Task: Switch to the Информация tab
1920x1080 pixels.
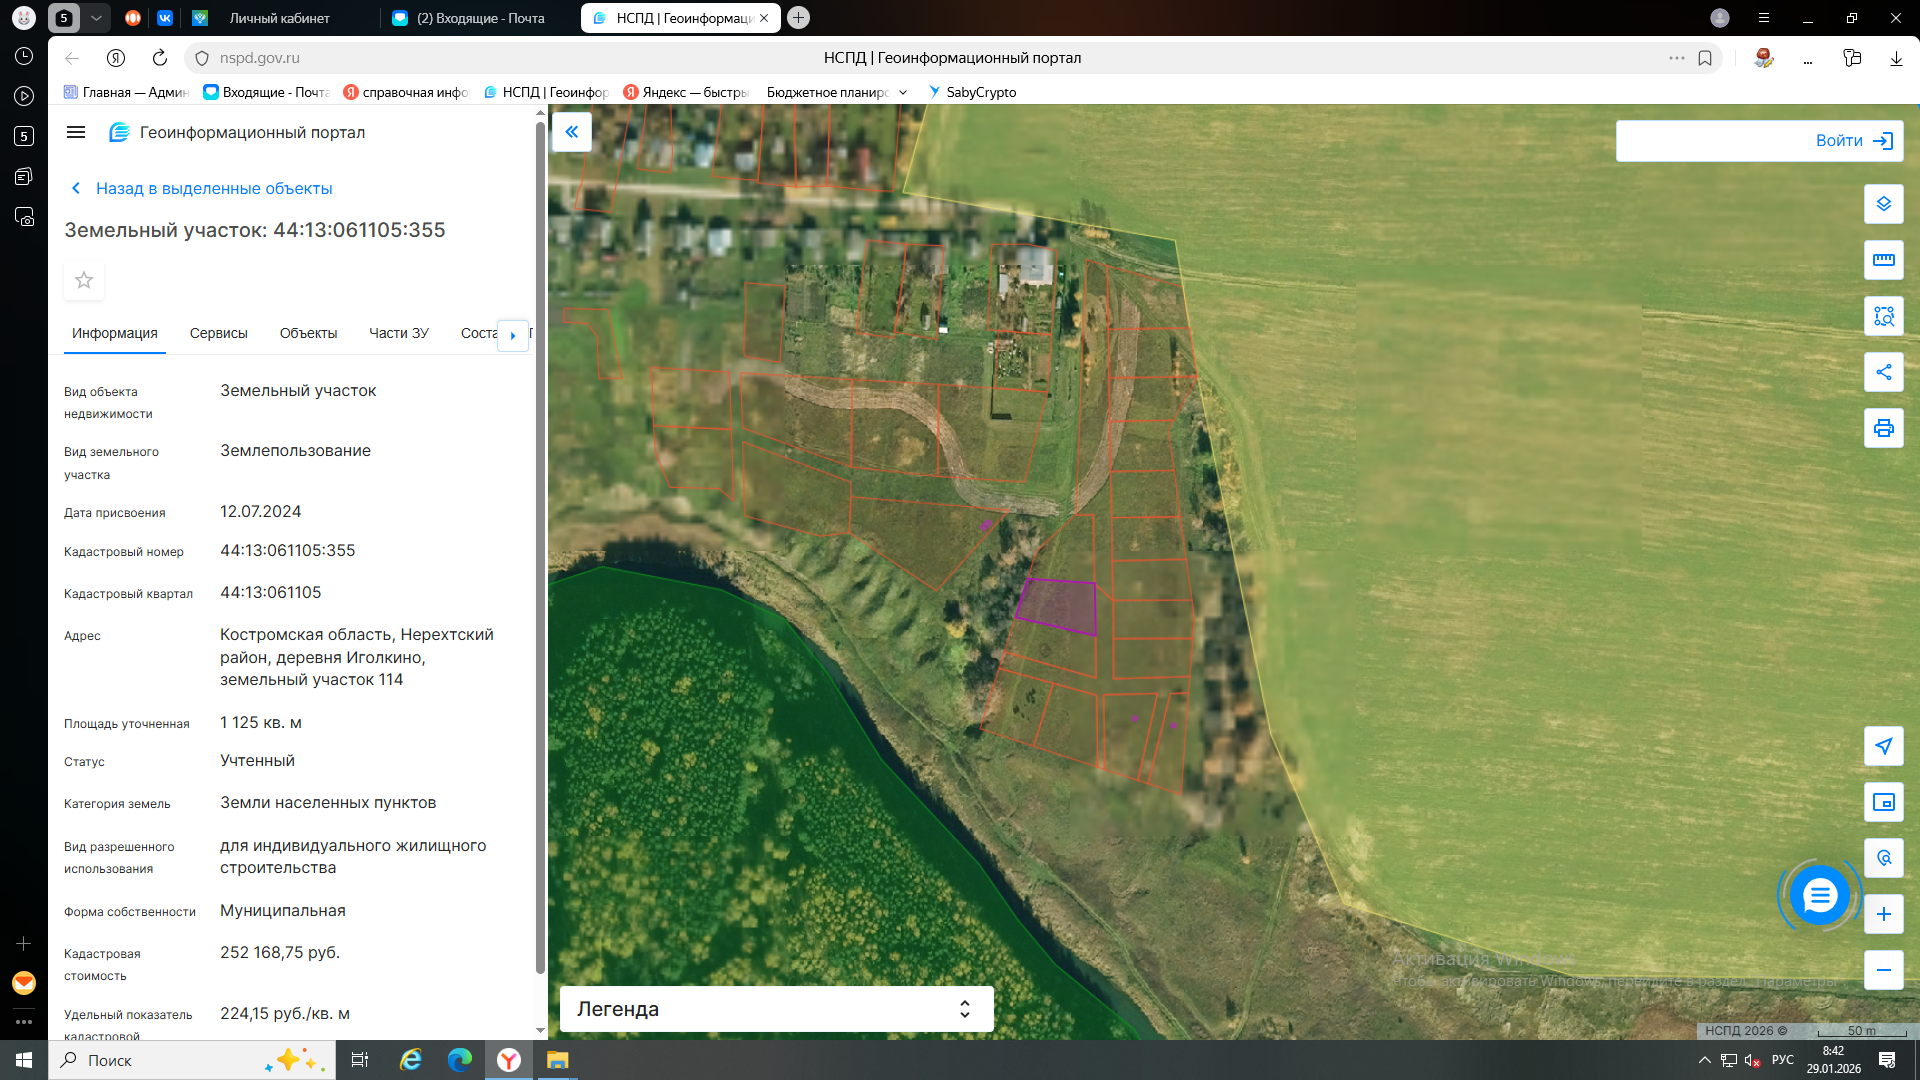Action: click(115, 333)
